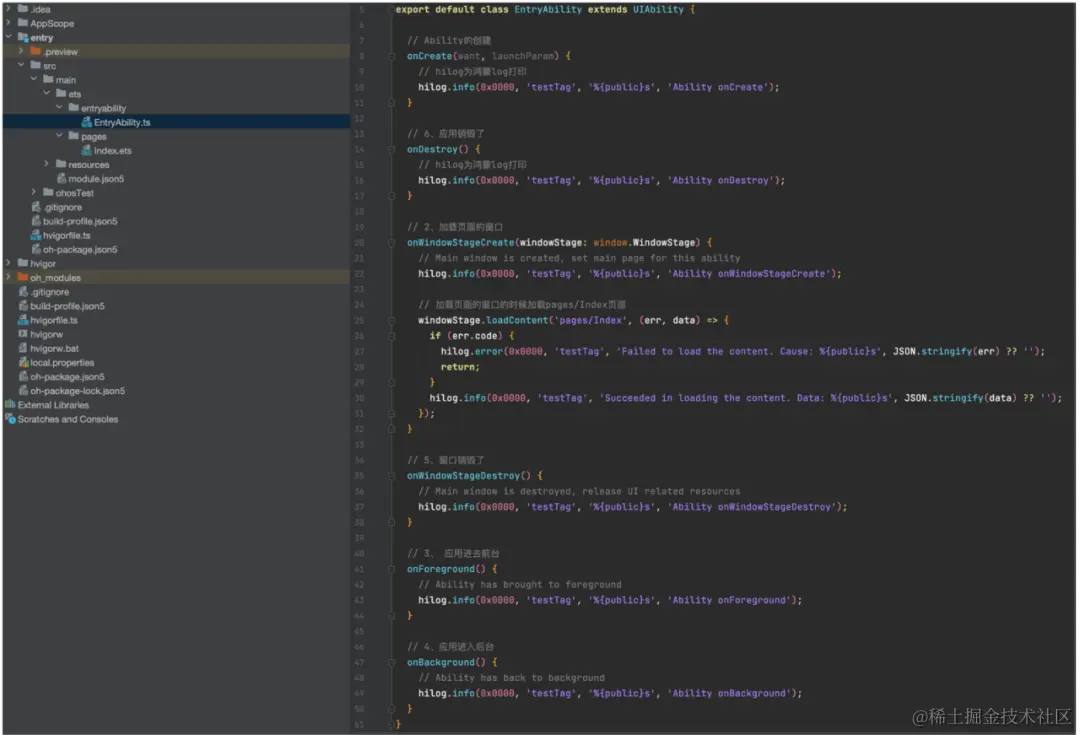Click the root .gitignore file icon

tap(23, 291)
